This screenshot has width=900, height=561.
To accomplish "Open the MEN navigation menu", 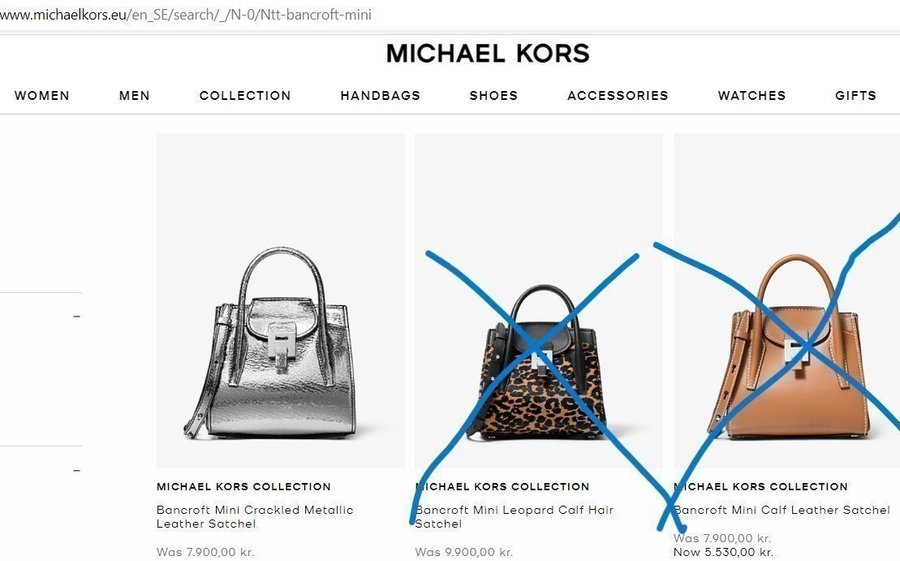I will coord(134,95).
